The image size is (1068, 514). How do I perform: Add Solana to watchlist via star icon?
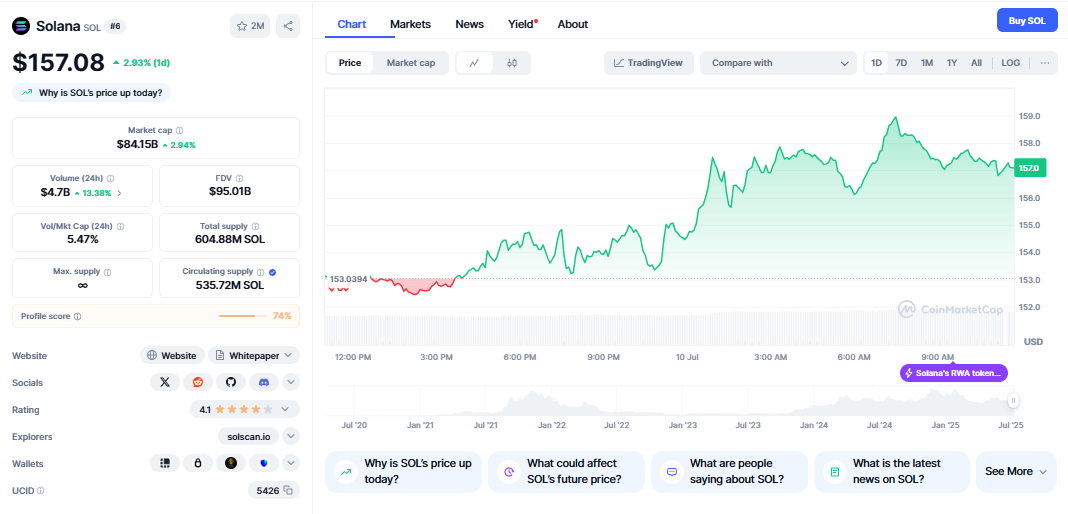click(250, 26)
